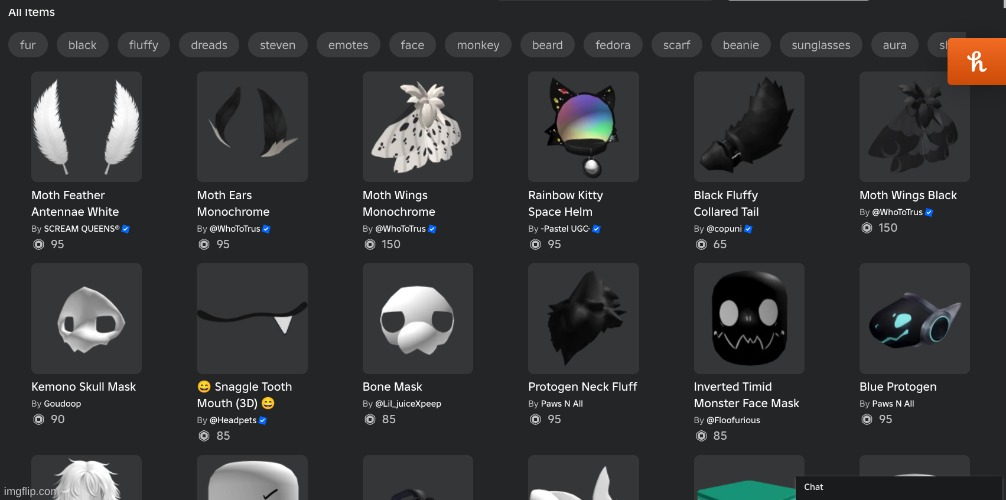Filter by the beard tag
1006x500 pixels.
(547, 45)
